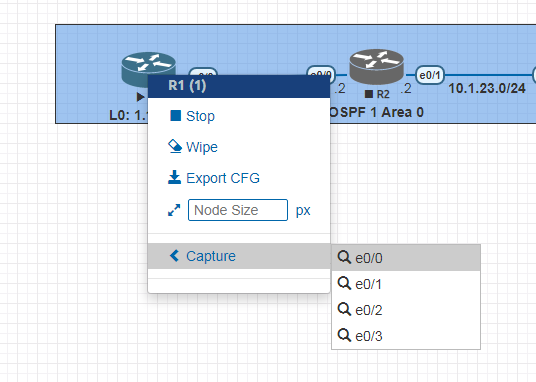Capture on interface e0/1

pyautogui.click(x=406, y=284)
